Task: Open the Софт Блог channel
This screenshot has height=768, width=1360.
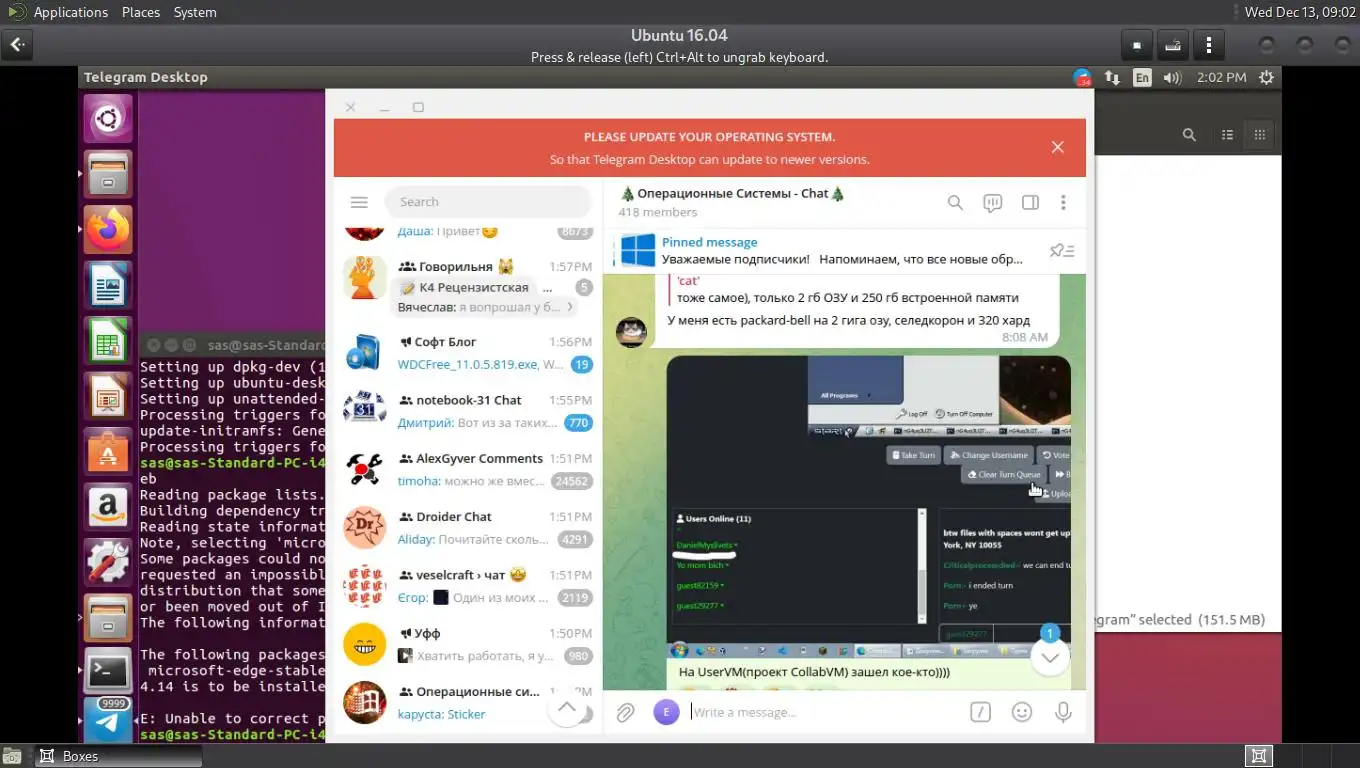Action: [468, 353]
